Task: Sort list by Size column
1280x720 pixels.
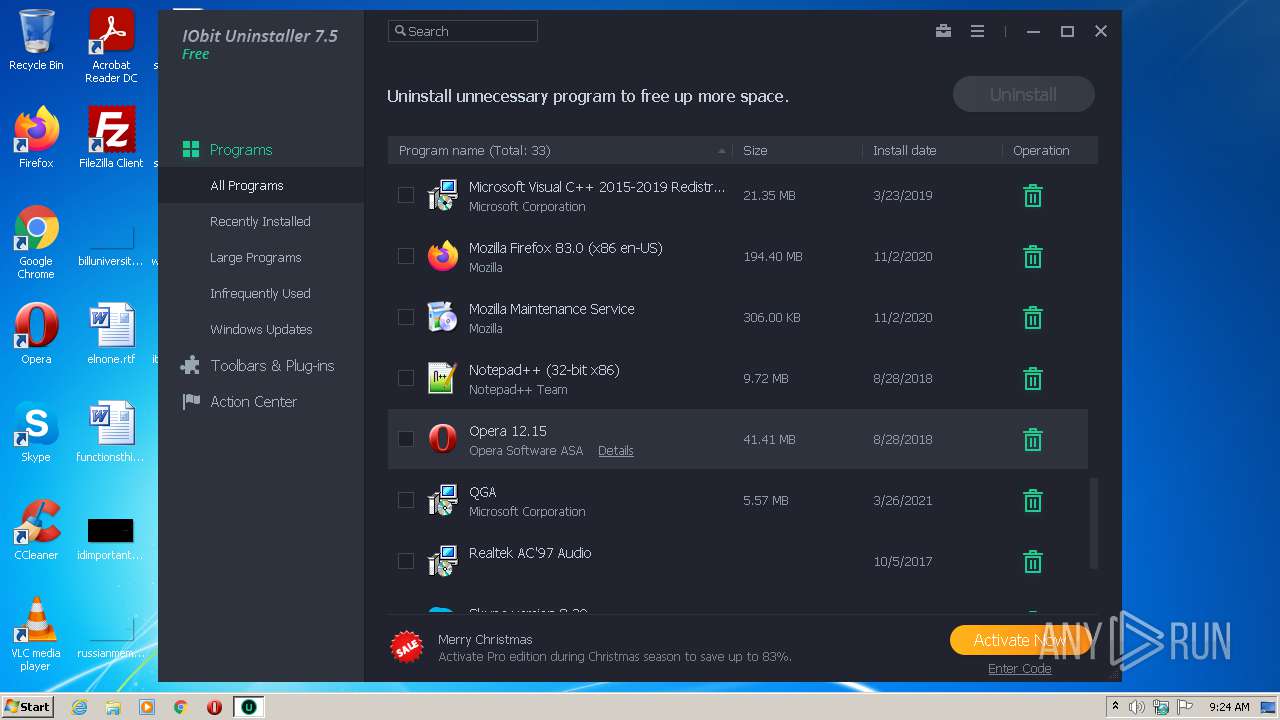Action: pos(797,150)
